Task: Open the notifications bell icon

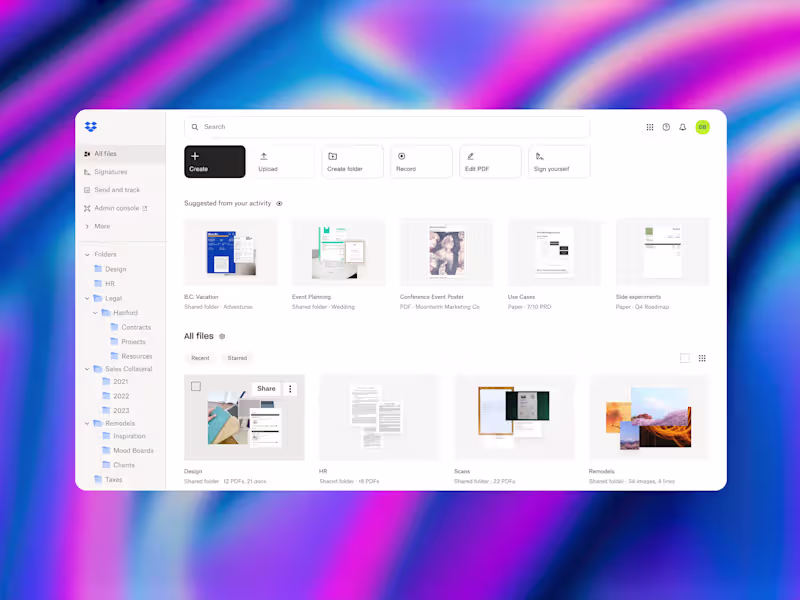Action: click(x=682, y=127)
